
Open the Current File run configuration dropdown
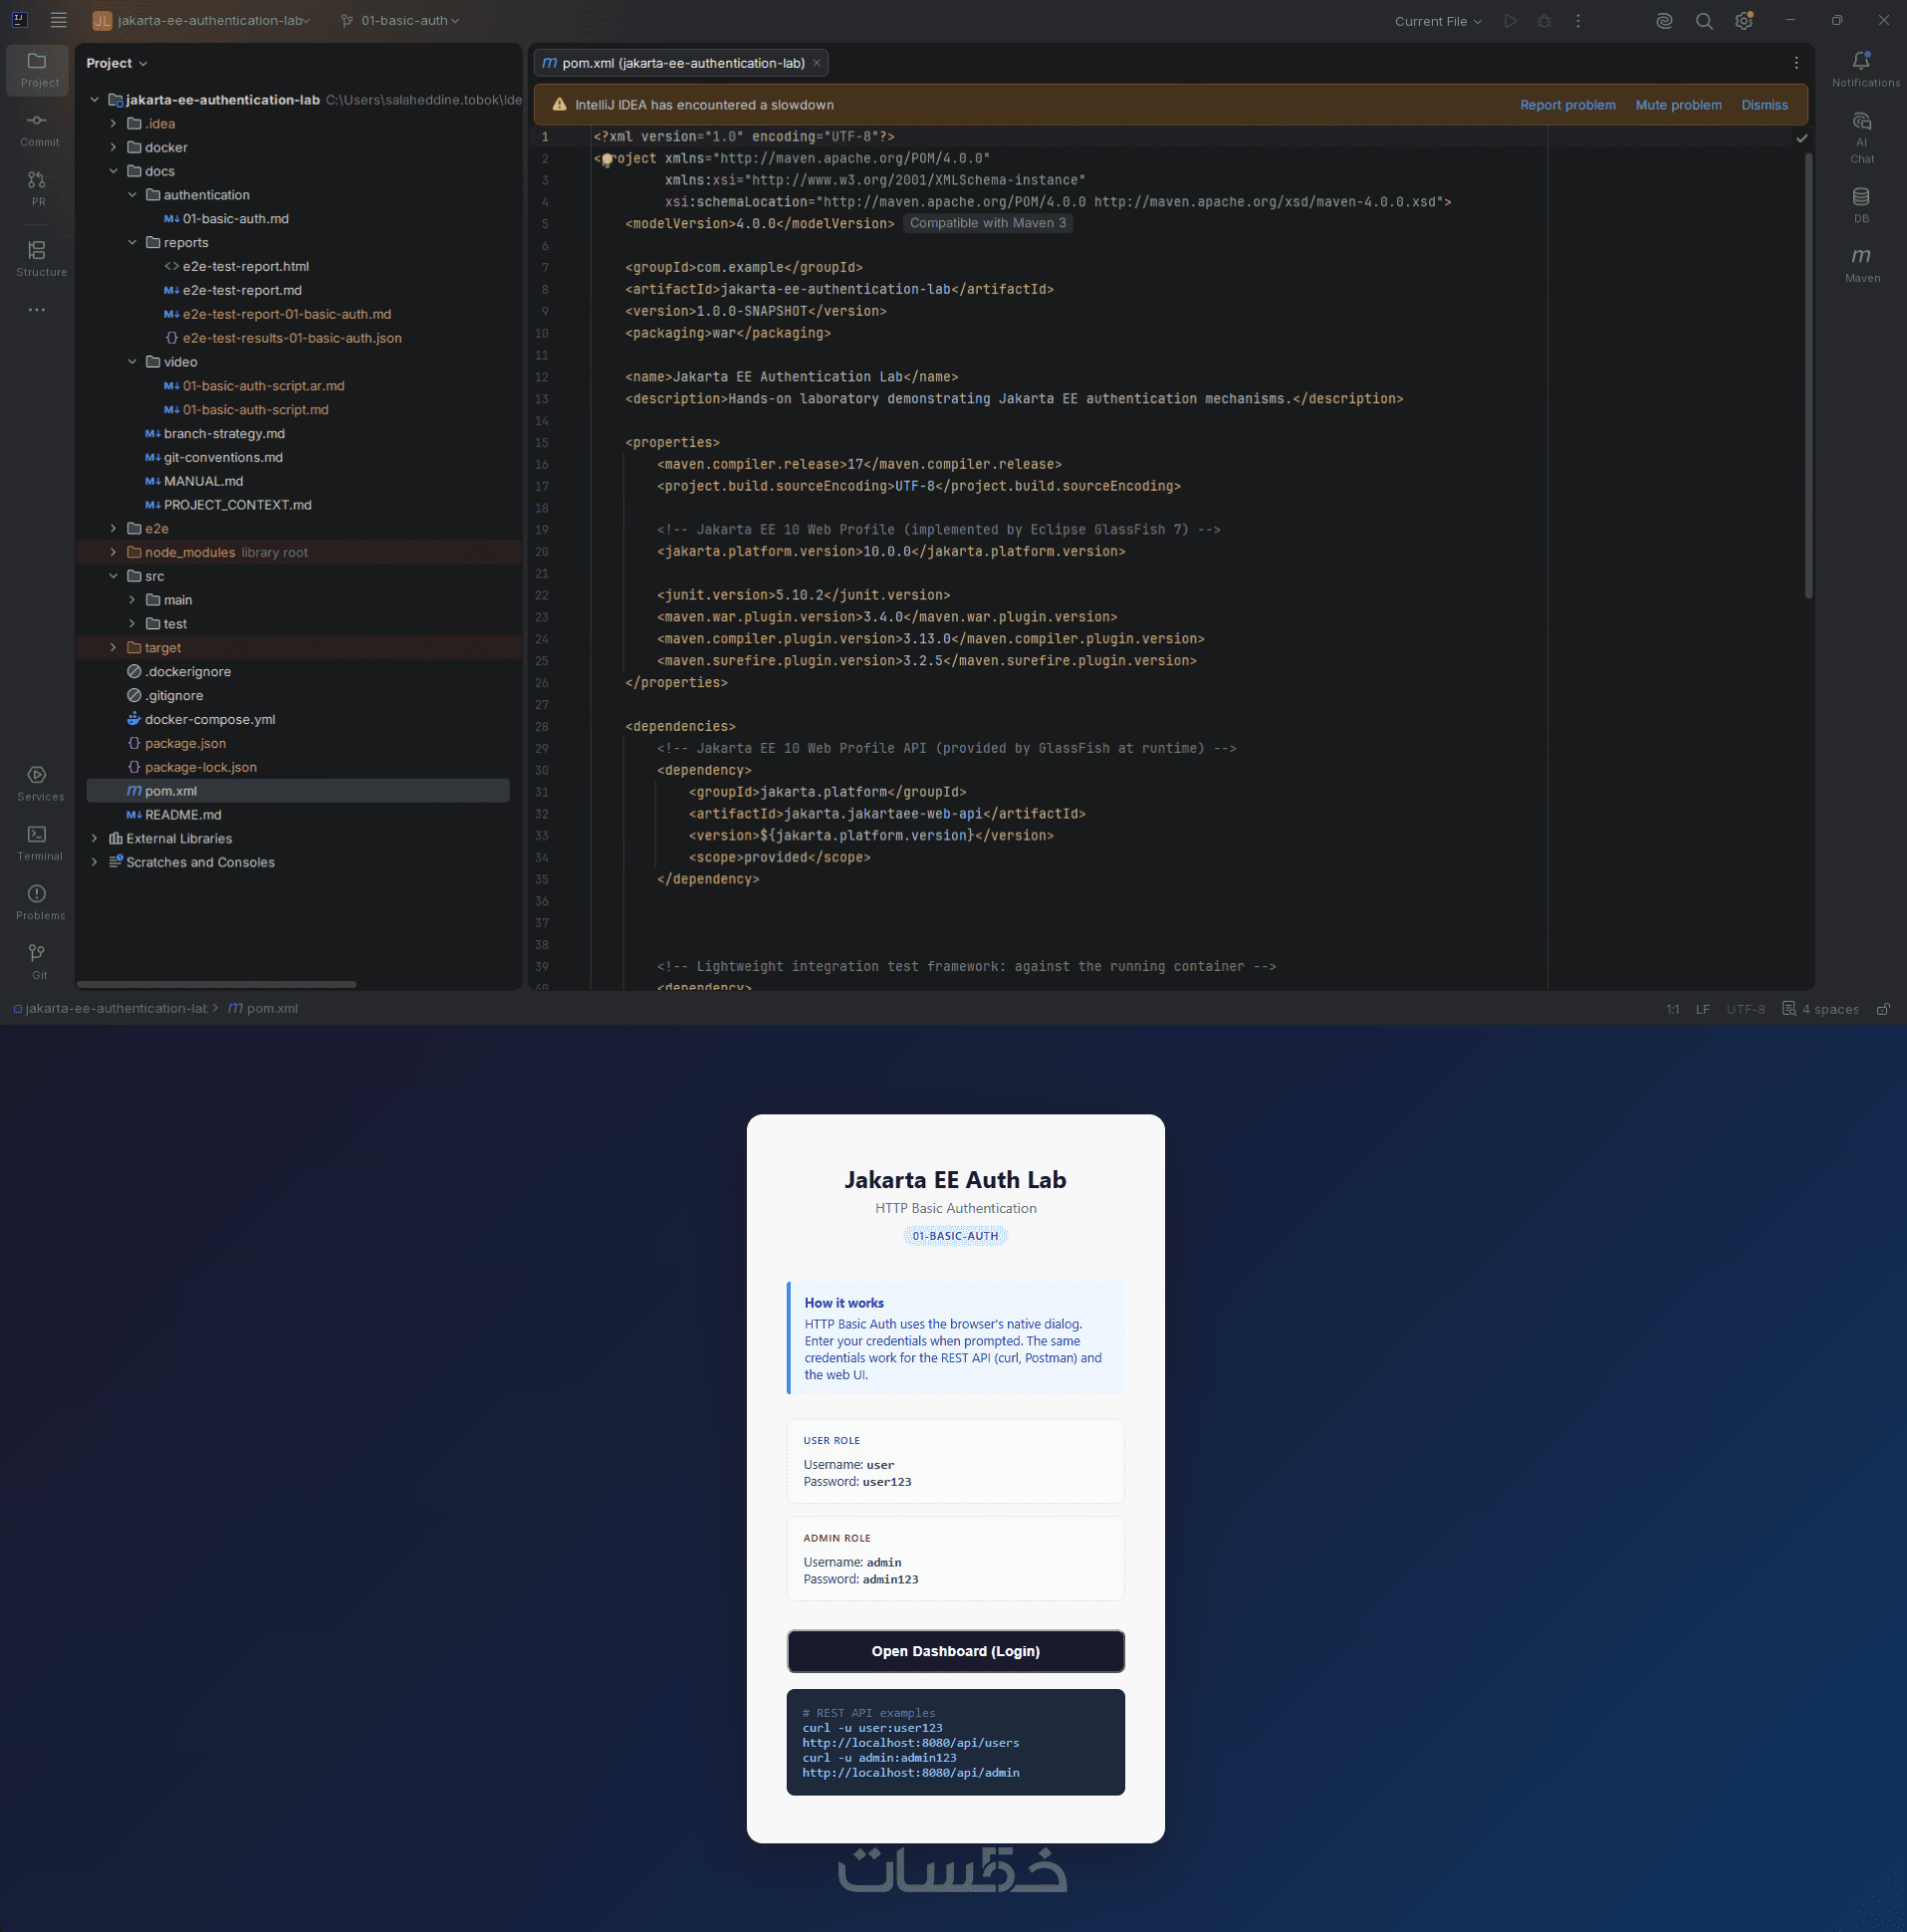pos(1438,21)
